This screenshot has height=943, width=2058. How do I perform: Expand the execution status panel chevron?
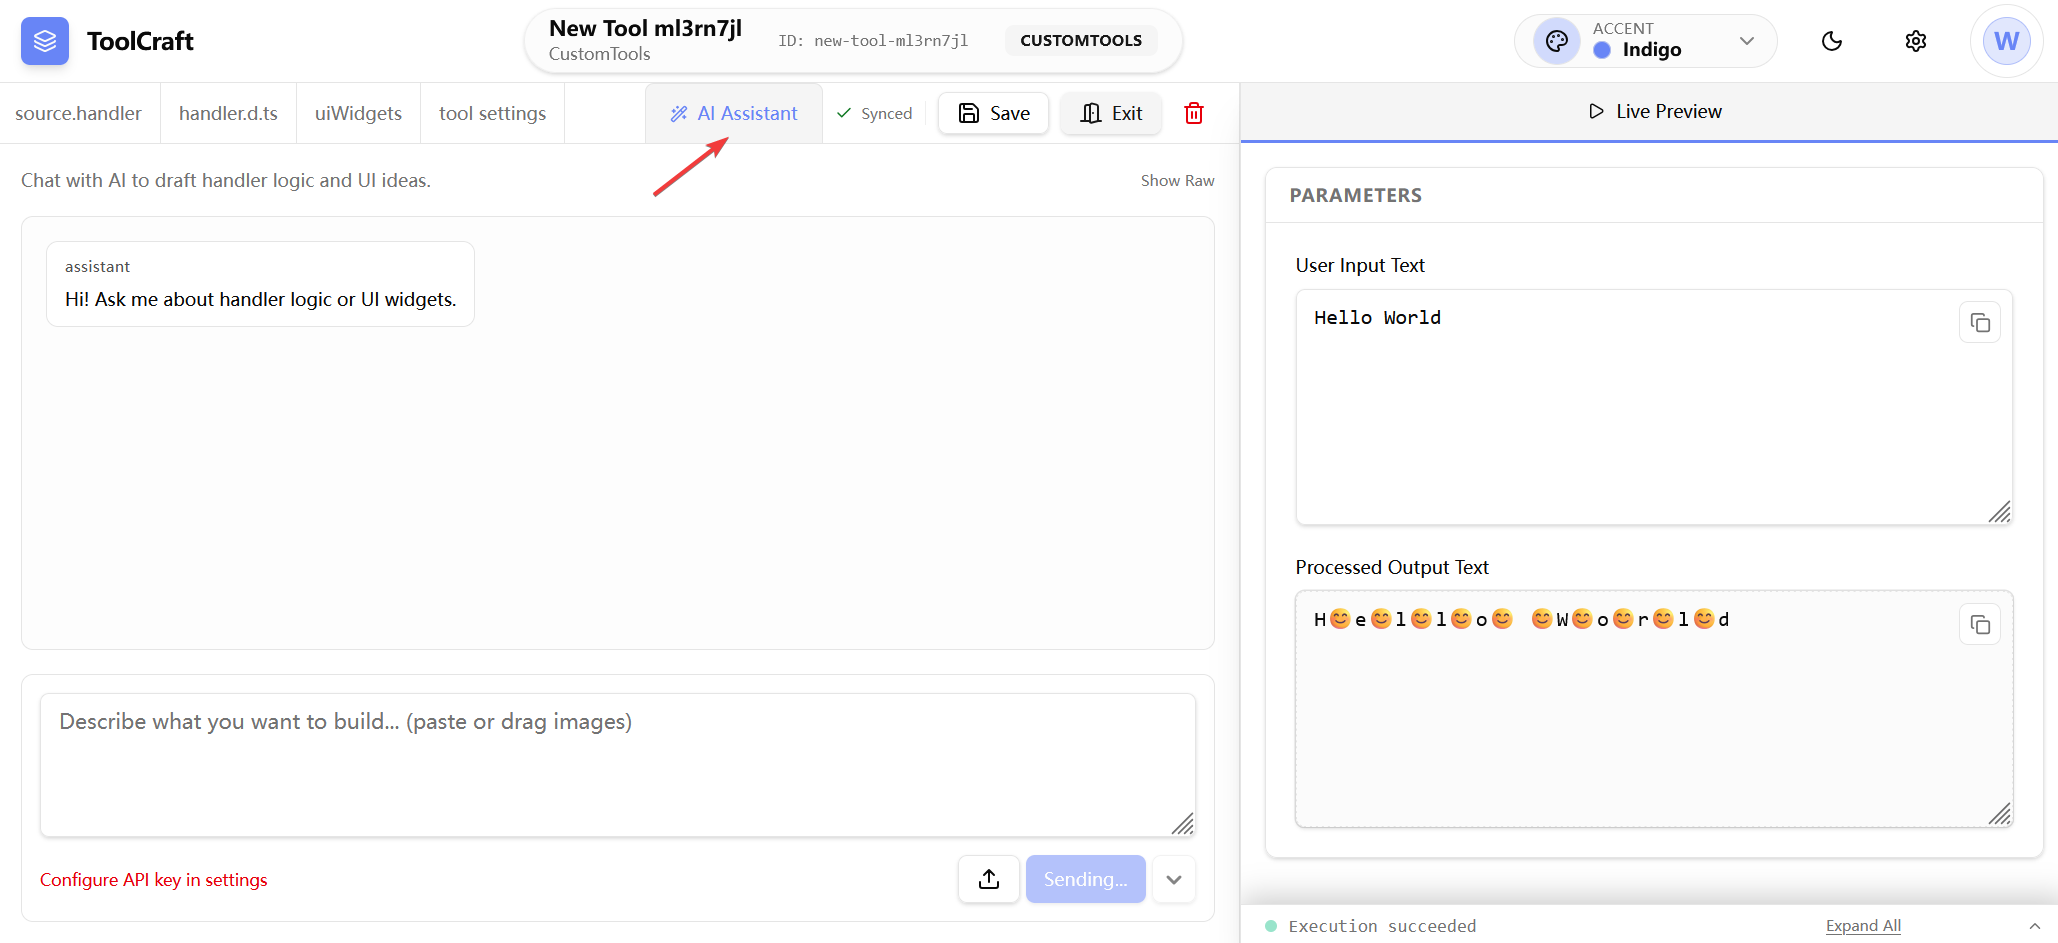2034,926
